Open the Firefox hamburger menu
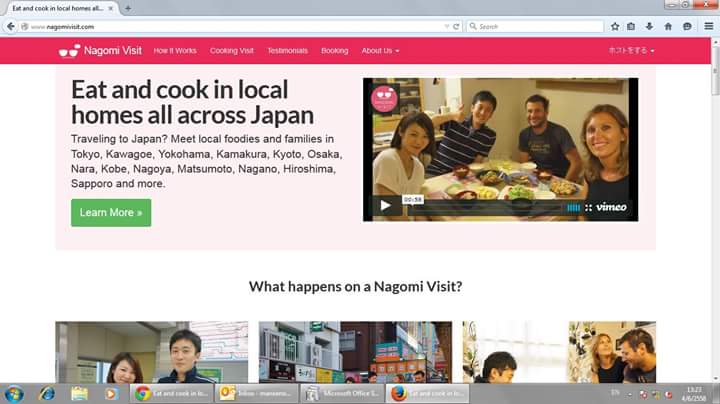 [709, 27]
